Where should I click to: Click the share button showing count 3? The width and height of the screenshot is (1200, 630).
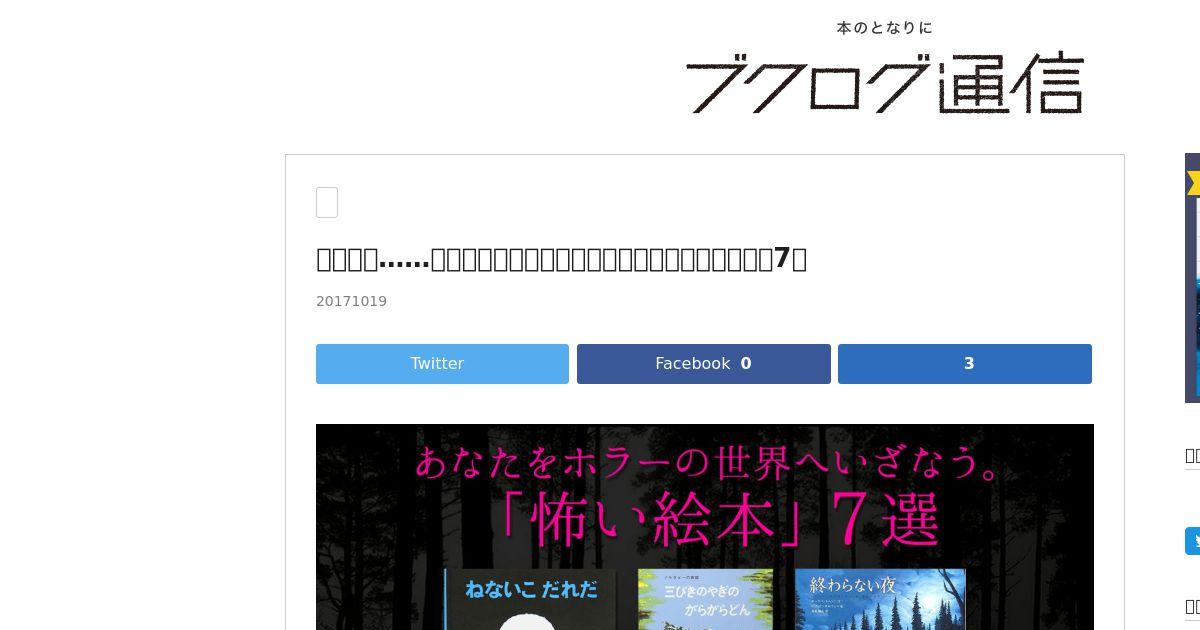[x=965, y=364]
